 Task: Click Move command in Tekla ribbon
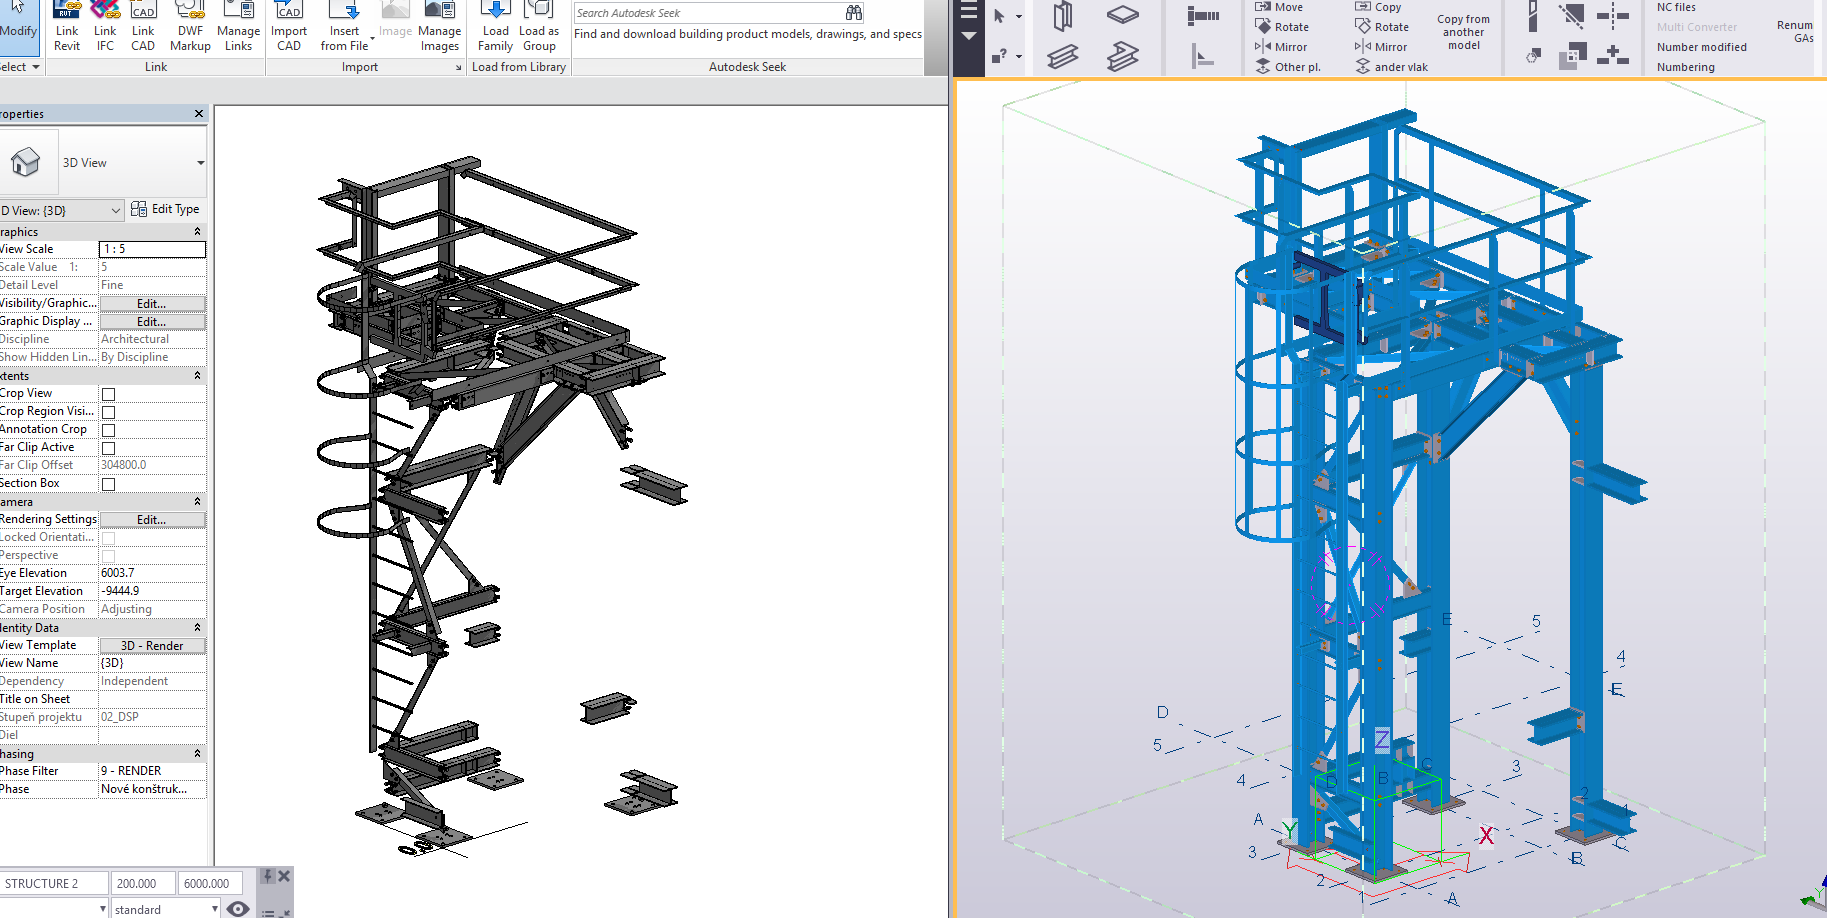1279,7
